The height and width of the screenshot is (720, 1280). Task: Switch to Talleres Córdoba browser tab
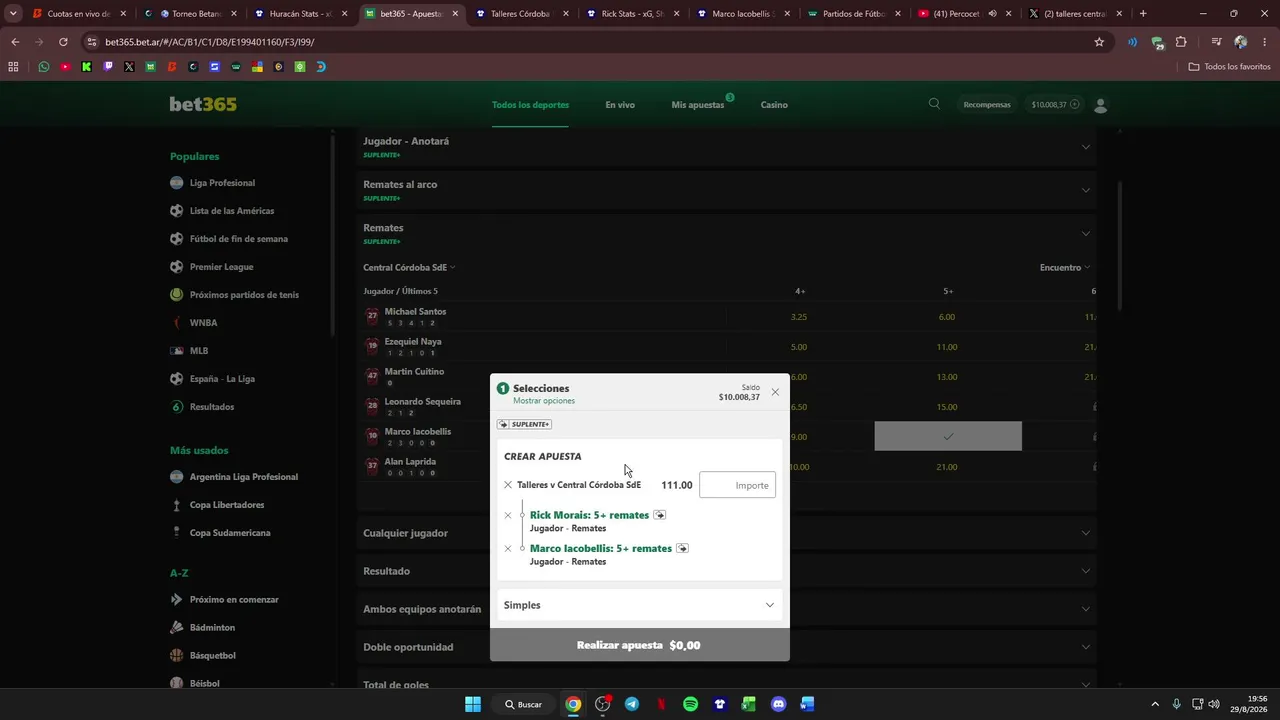520,14
